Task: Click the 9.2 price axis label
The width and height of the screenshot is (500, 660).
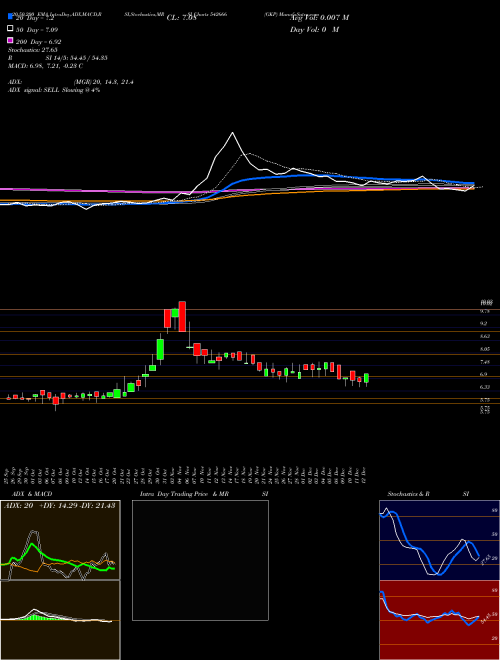Action: click(484, 323)
